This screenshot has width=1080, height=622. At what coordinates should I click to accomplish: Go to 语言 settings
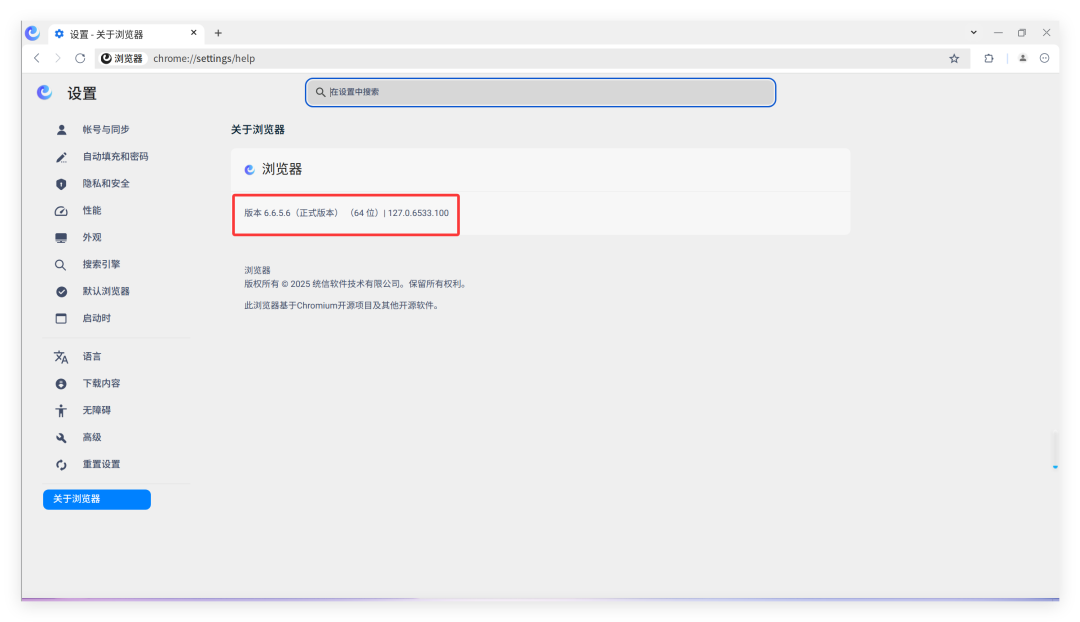(x=92, y=356)
